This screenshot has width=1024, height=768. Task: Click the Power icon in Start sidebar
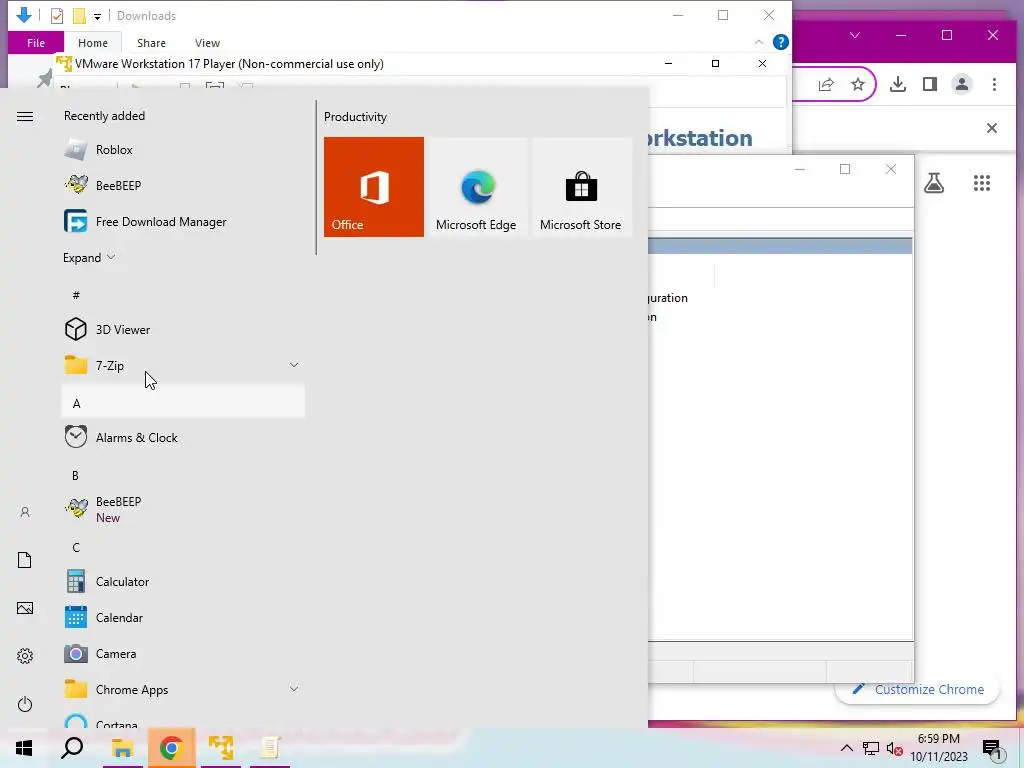click(25, 704)
